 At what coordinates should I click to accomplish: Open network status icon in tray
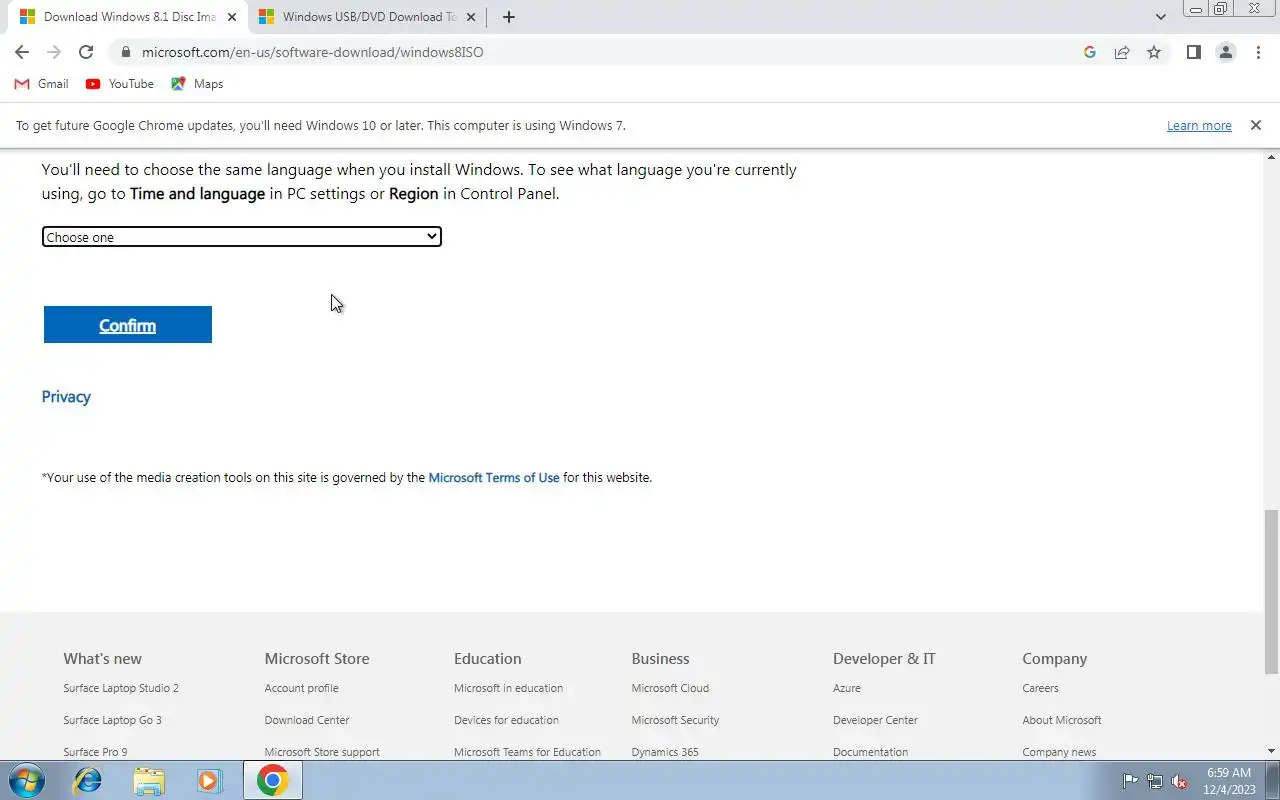click(x=1155, y=781)
